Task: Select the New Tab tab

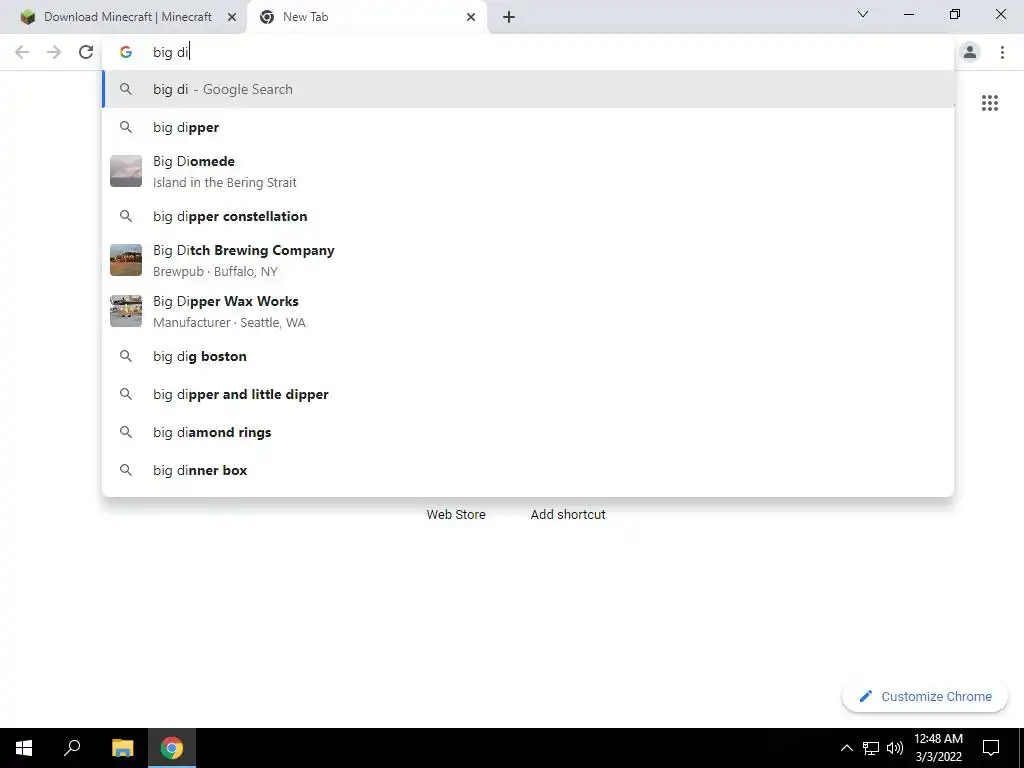Action: [x=367, y=17]
